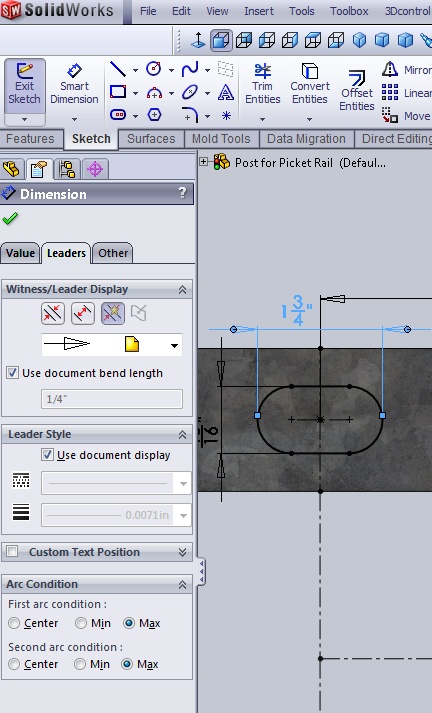Expand the Post for Picket Rail tree
Screen dimensions: 432x713
[x=203, y=161]
